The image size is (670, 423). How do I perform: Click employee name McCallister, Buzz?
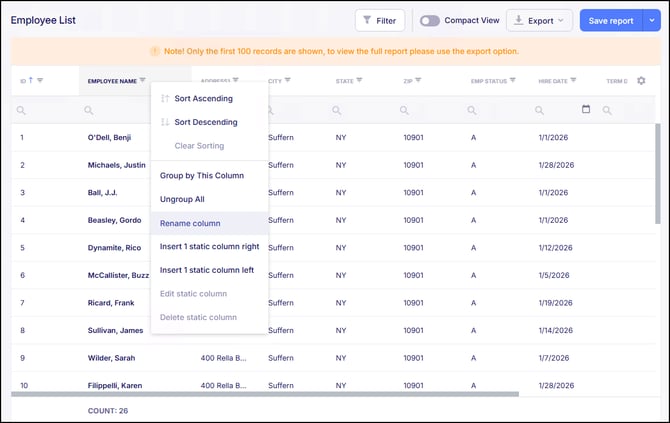(118, 275)
